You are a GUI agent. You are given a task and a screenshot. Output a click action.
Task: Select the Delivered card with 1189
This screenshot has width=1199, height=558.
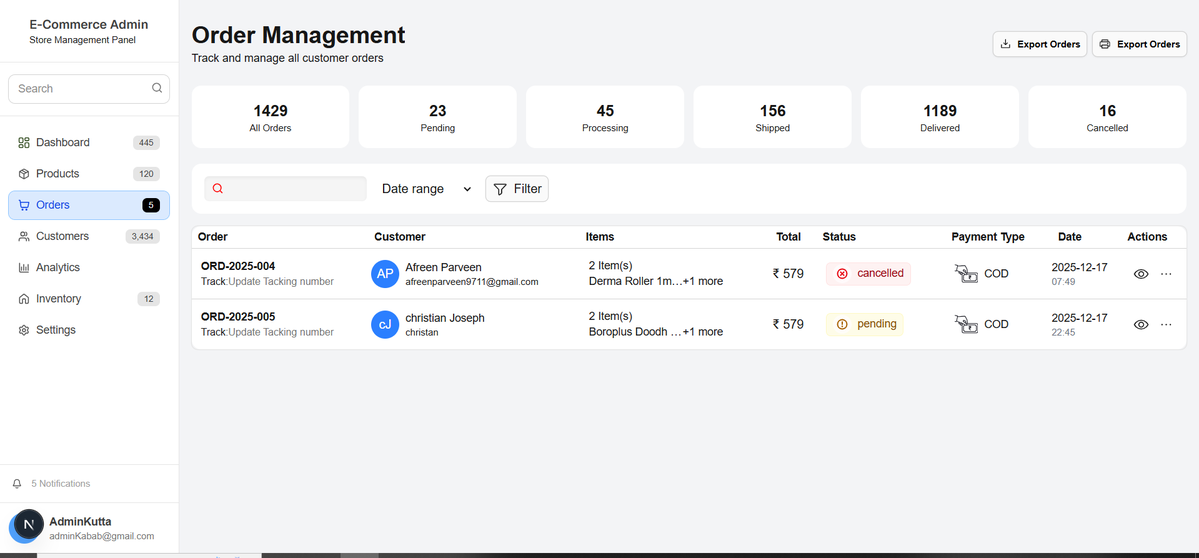pos(940,117)
